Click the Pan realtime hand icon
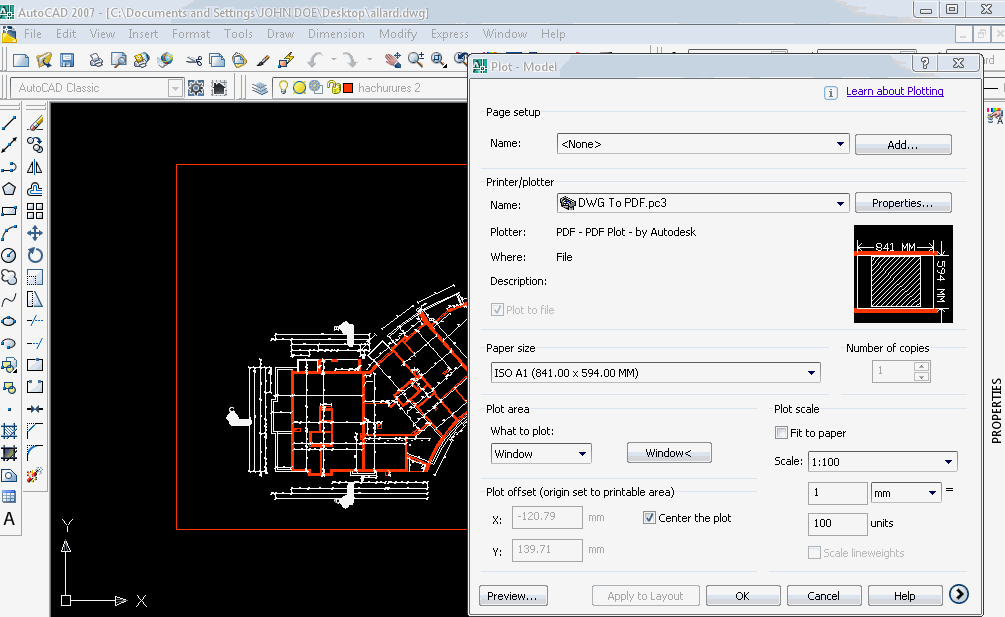Screen dimensions: 1005x617 393,60
